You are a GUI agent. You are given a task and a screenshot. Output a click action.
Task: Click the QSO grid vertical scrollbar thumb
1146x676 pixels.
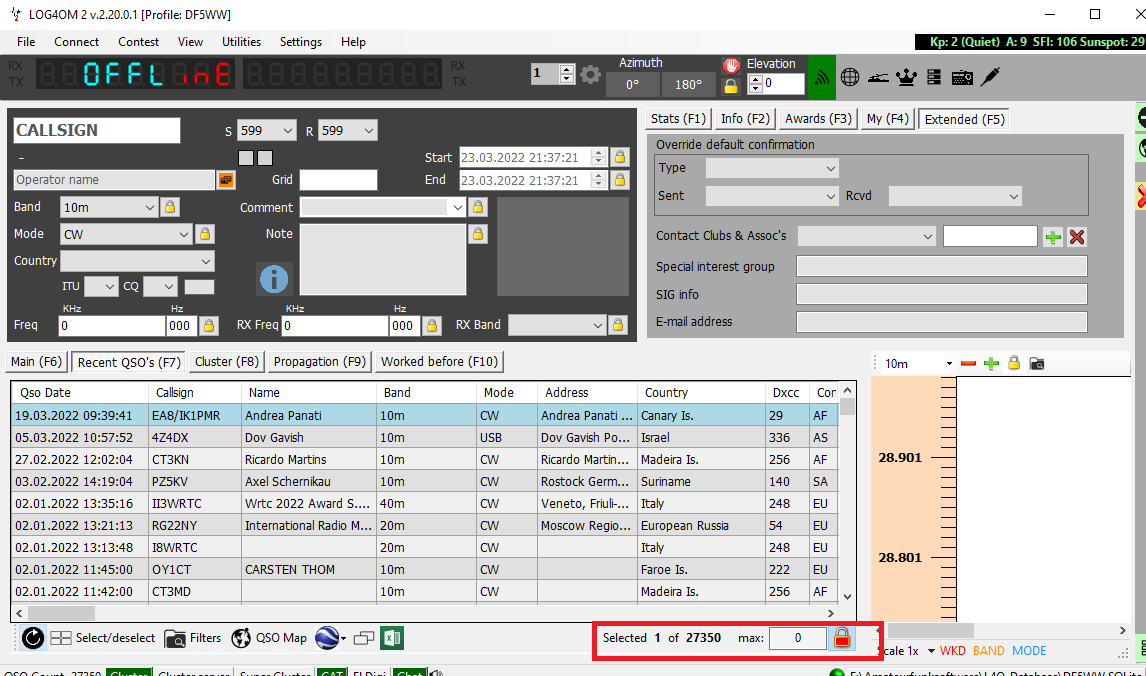click(847, 406)
